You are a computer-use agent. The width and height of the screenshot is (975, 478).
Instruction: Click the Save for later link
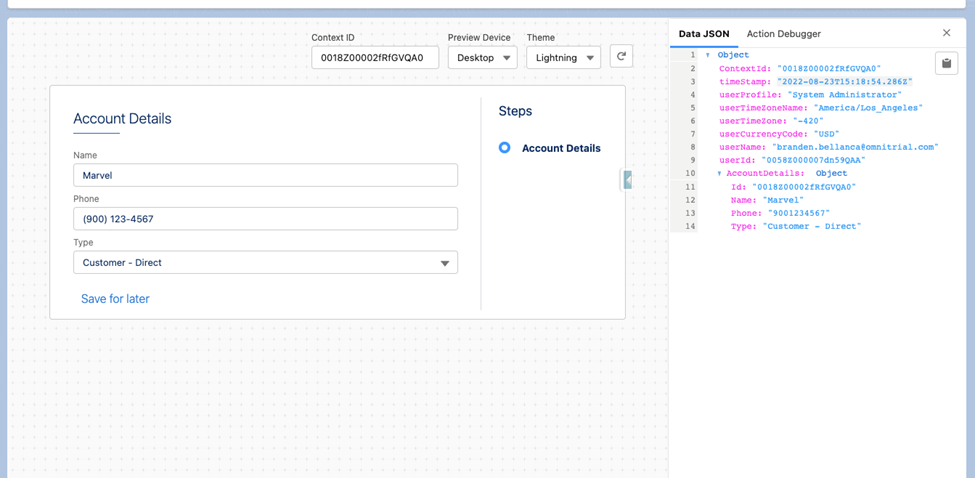[x=115, y=299]
